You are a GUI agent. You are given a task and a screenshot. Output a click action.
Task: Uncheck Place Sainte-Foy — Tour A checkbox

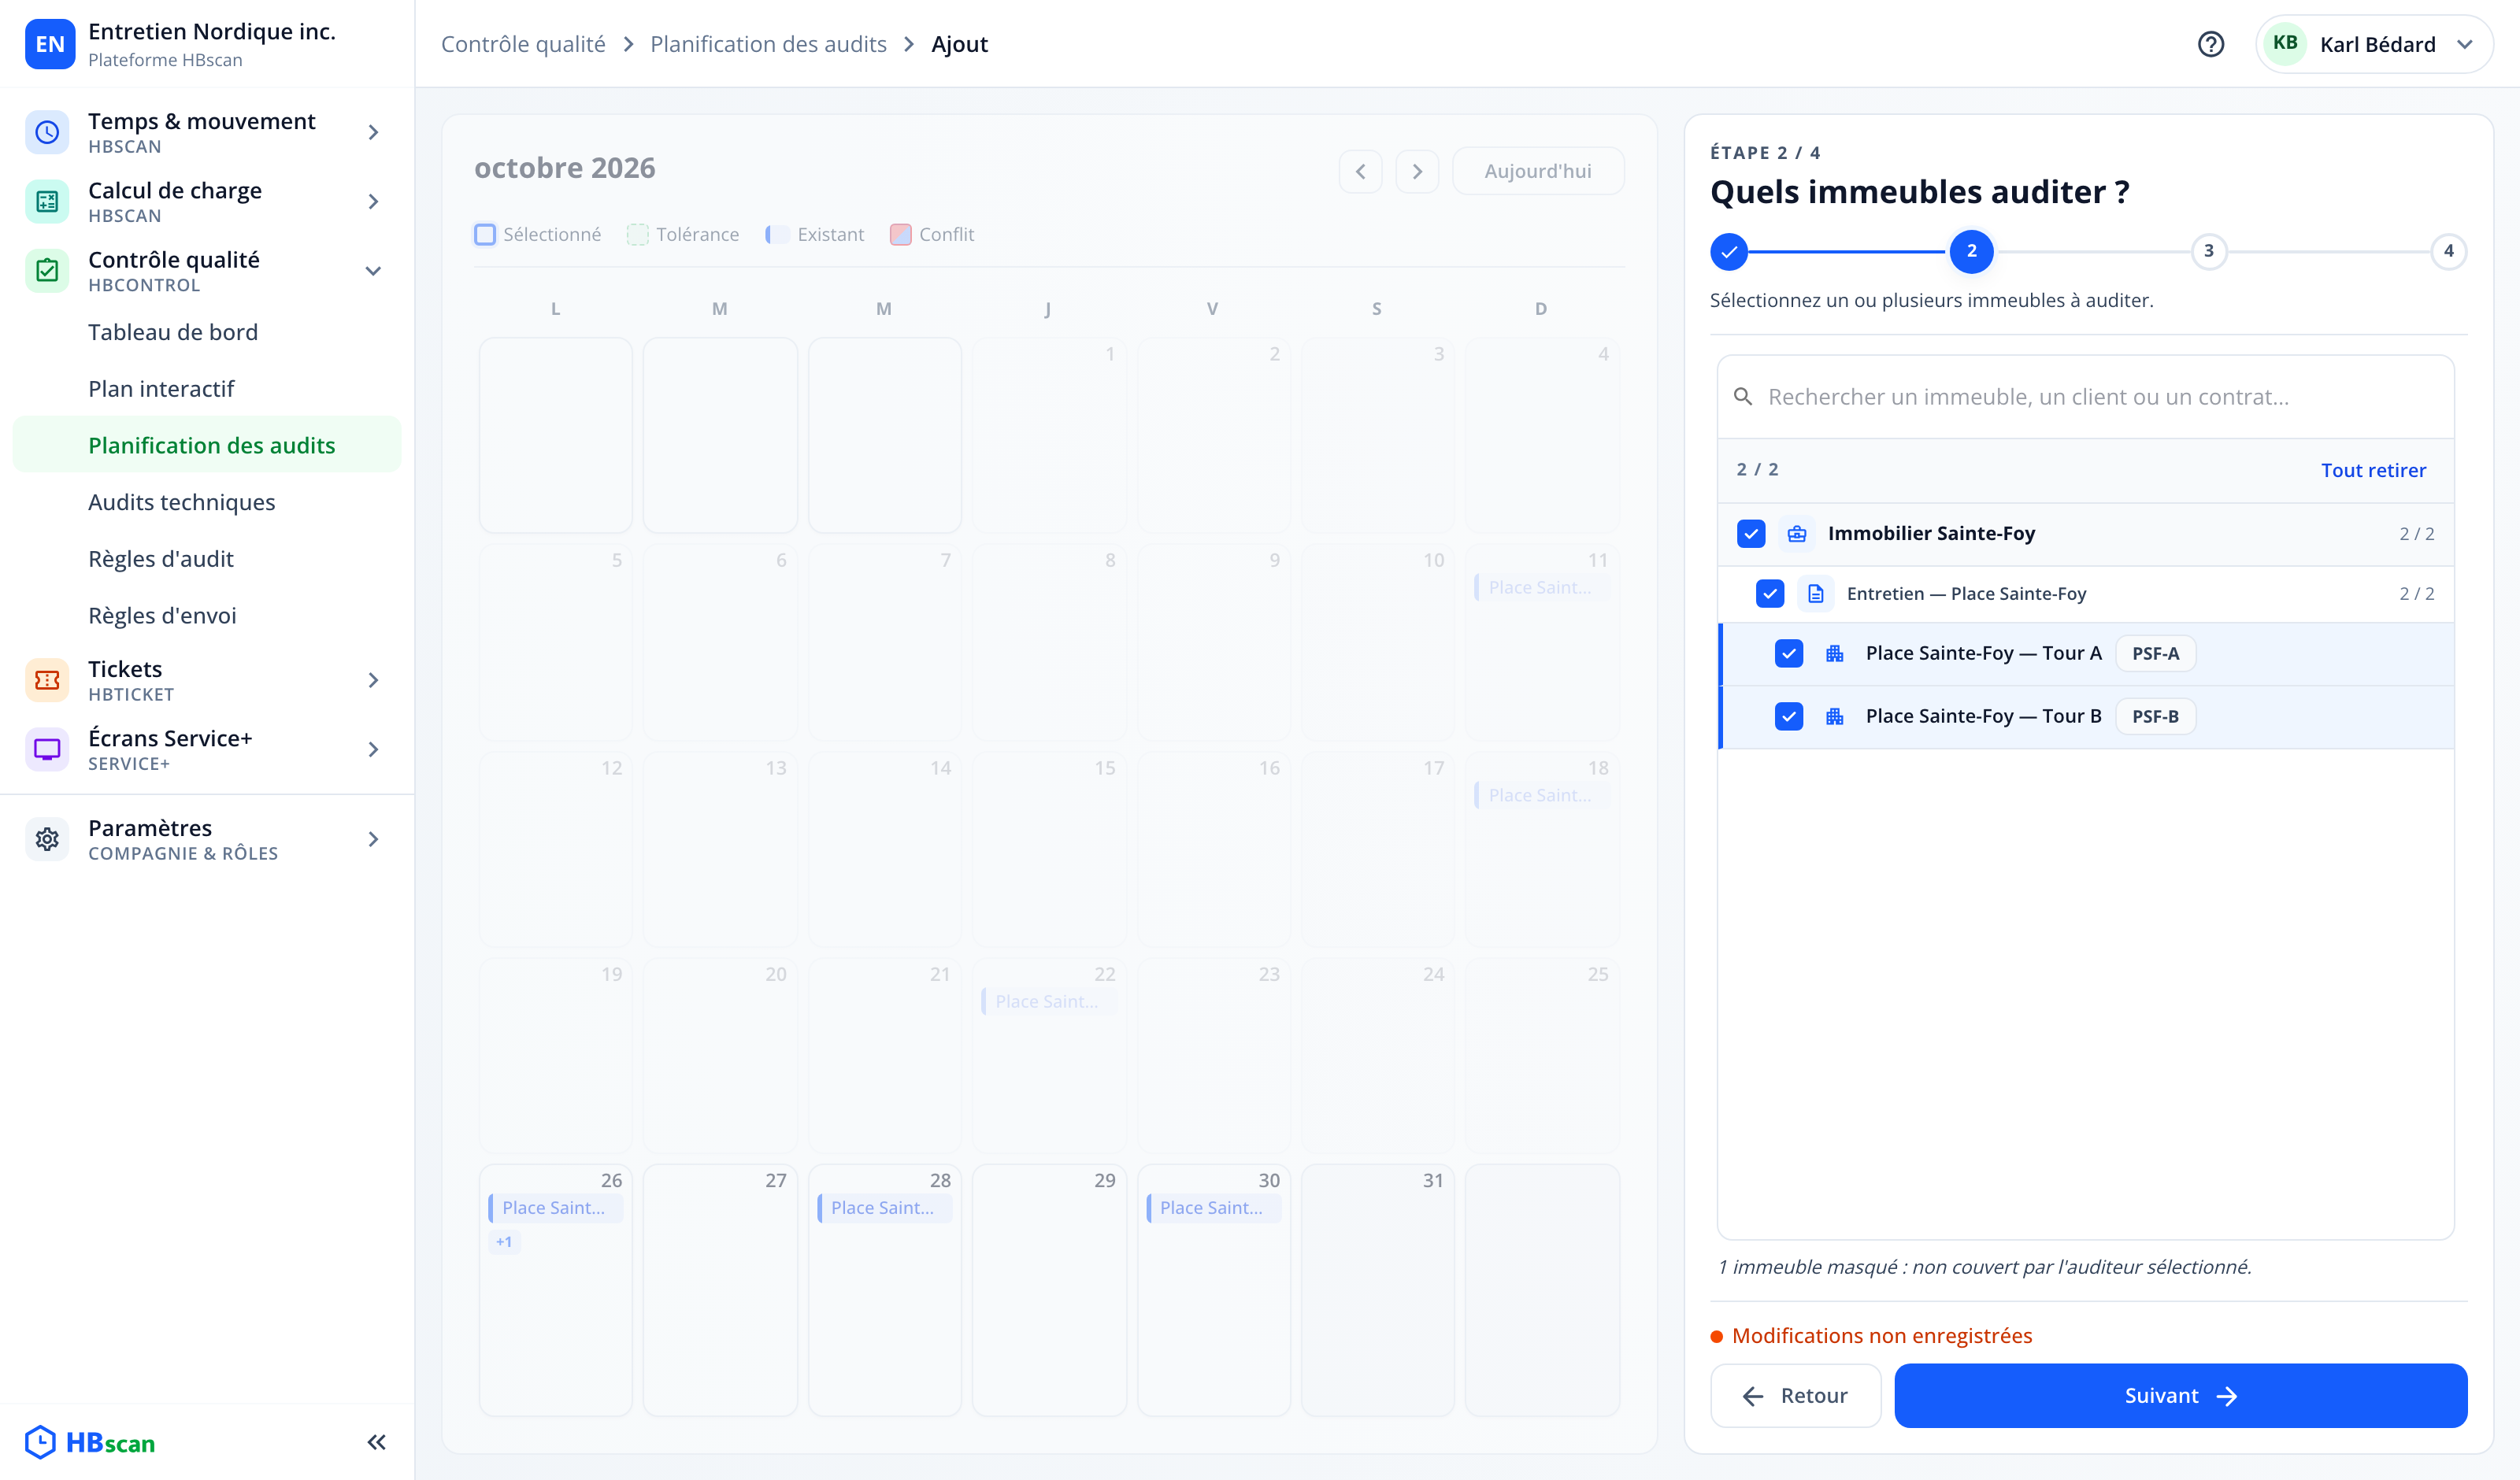click(1789, 654)
